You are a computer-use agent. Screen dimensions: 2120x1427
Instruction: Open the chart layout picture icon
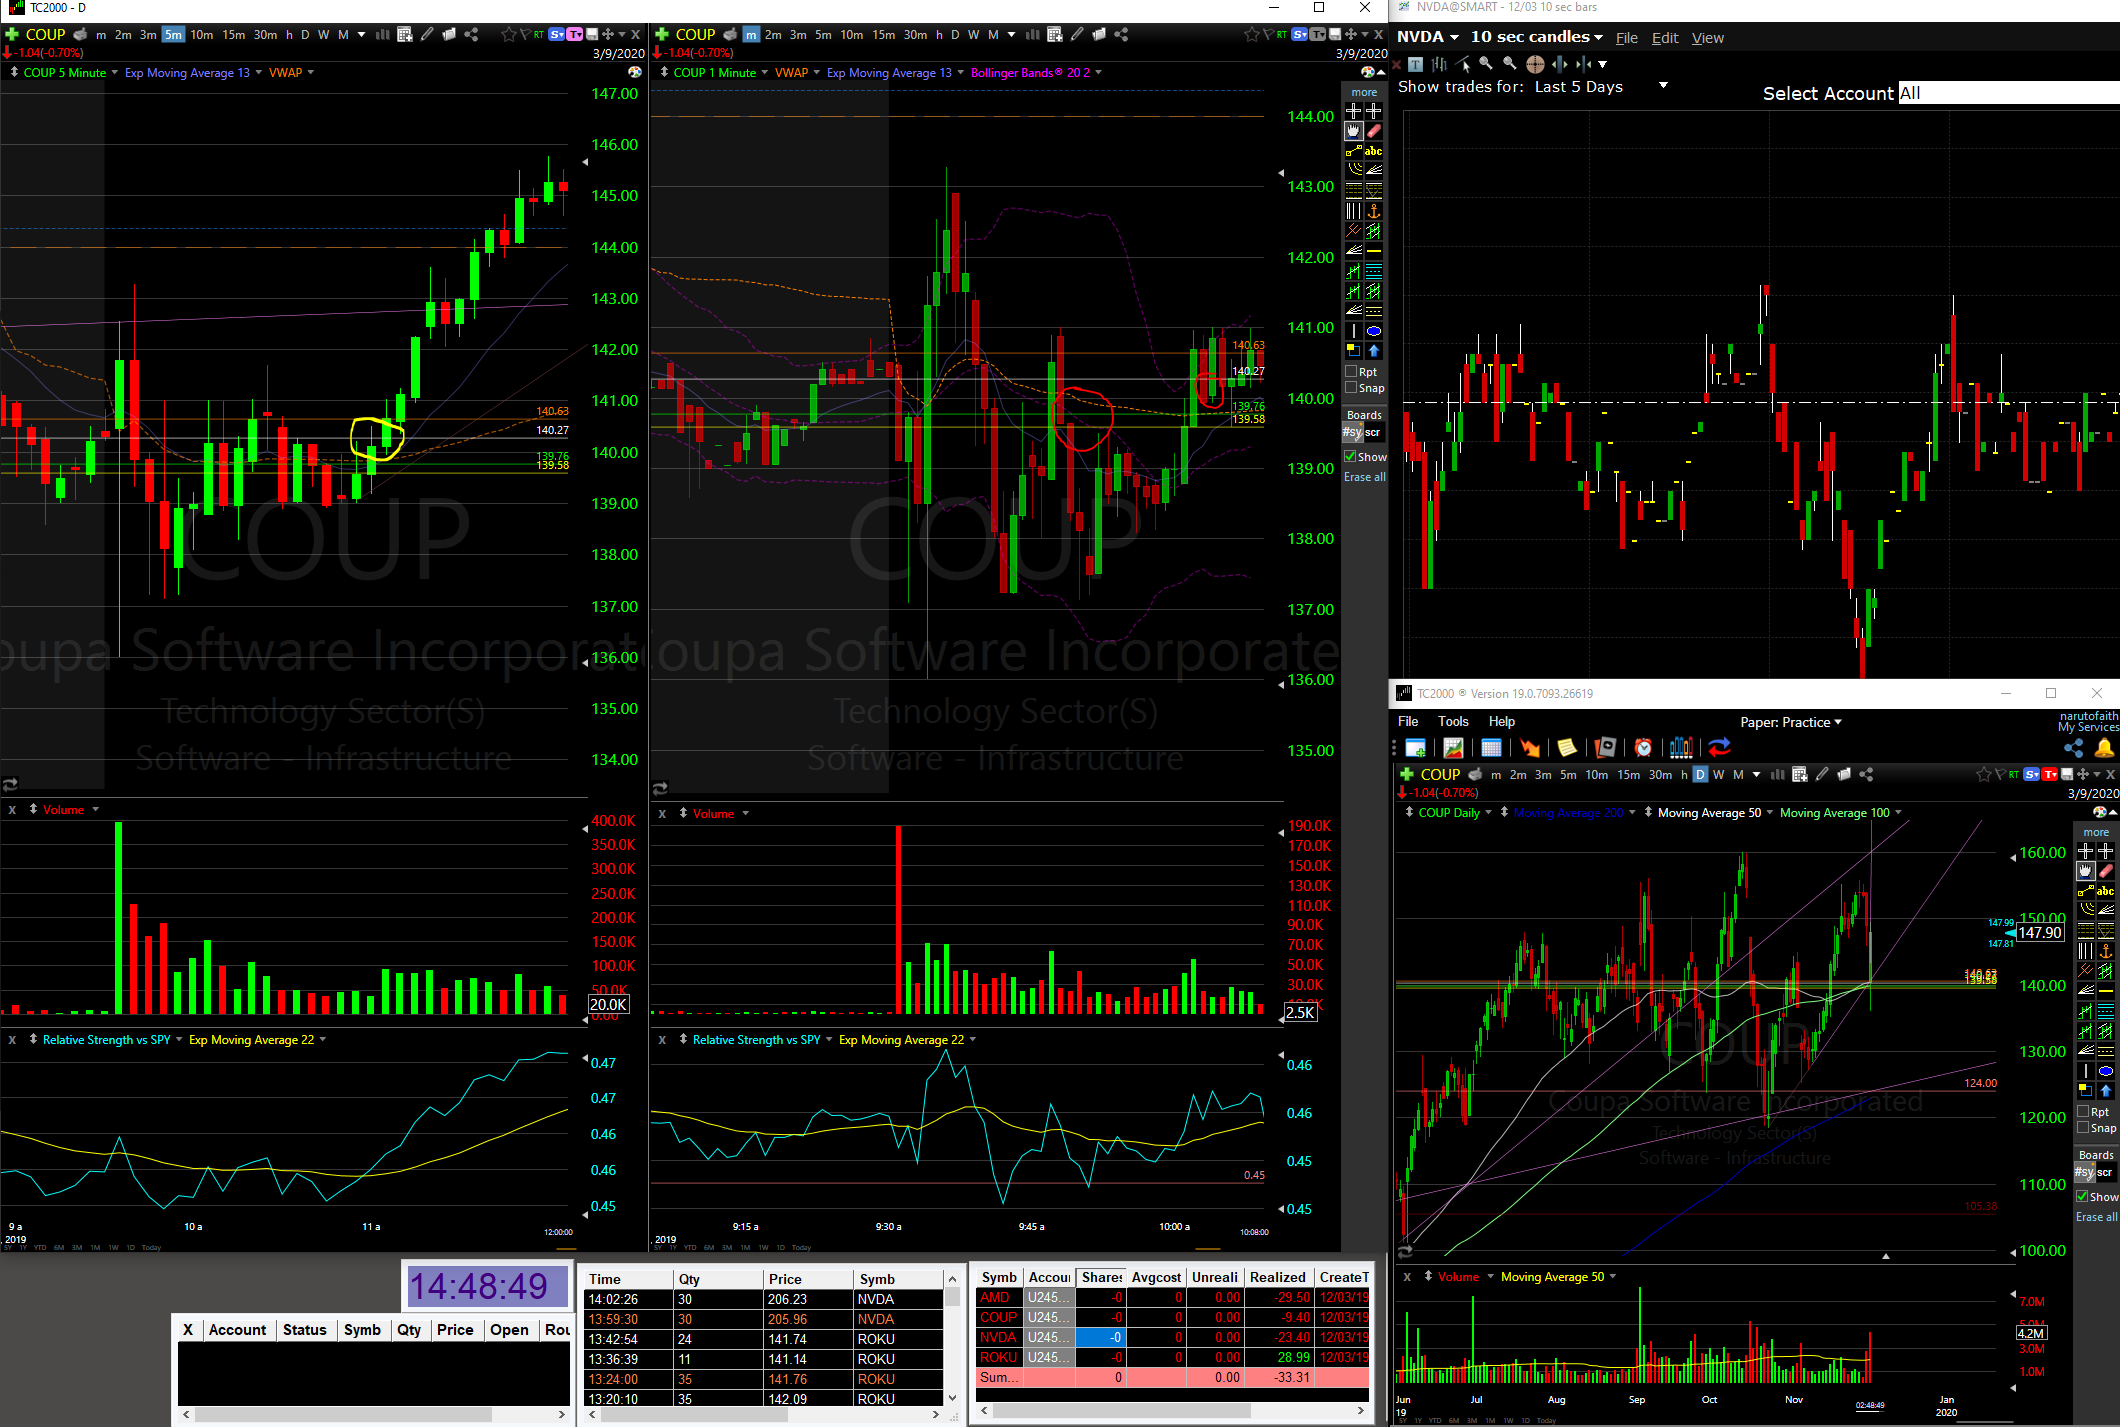1454,748
